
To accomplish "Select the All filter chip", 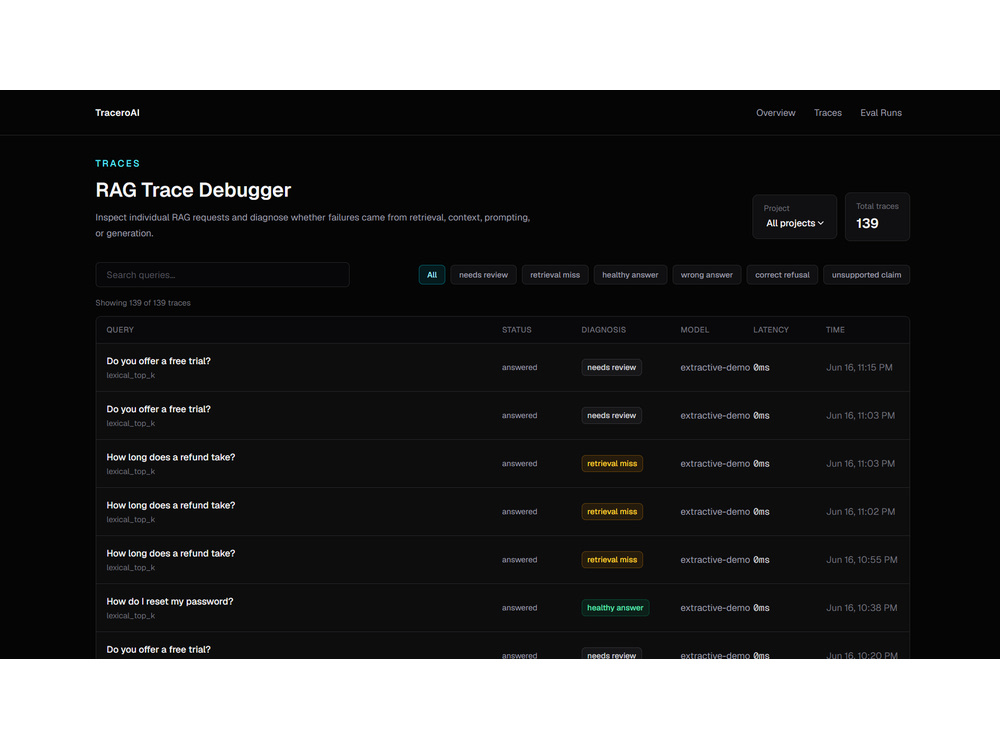I will [x=432, y=275].
